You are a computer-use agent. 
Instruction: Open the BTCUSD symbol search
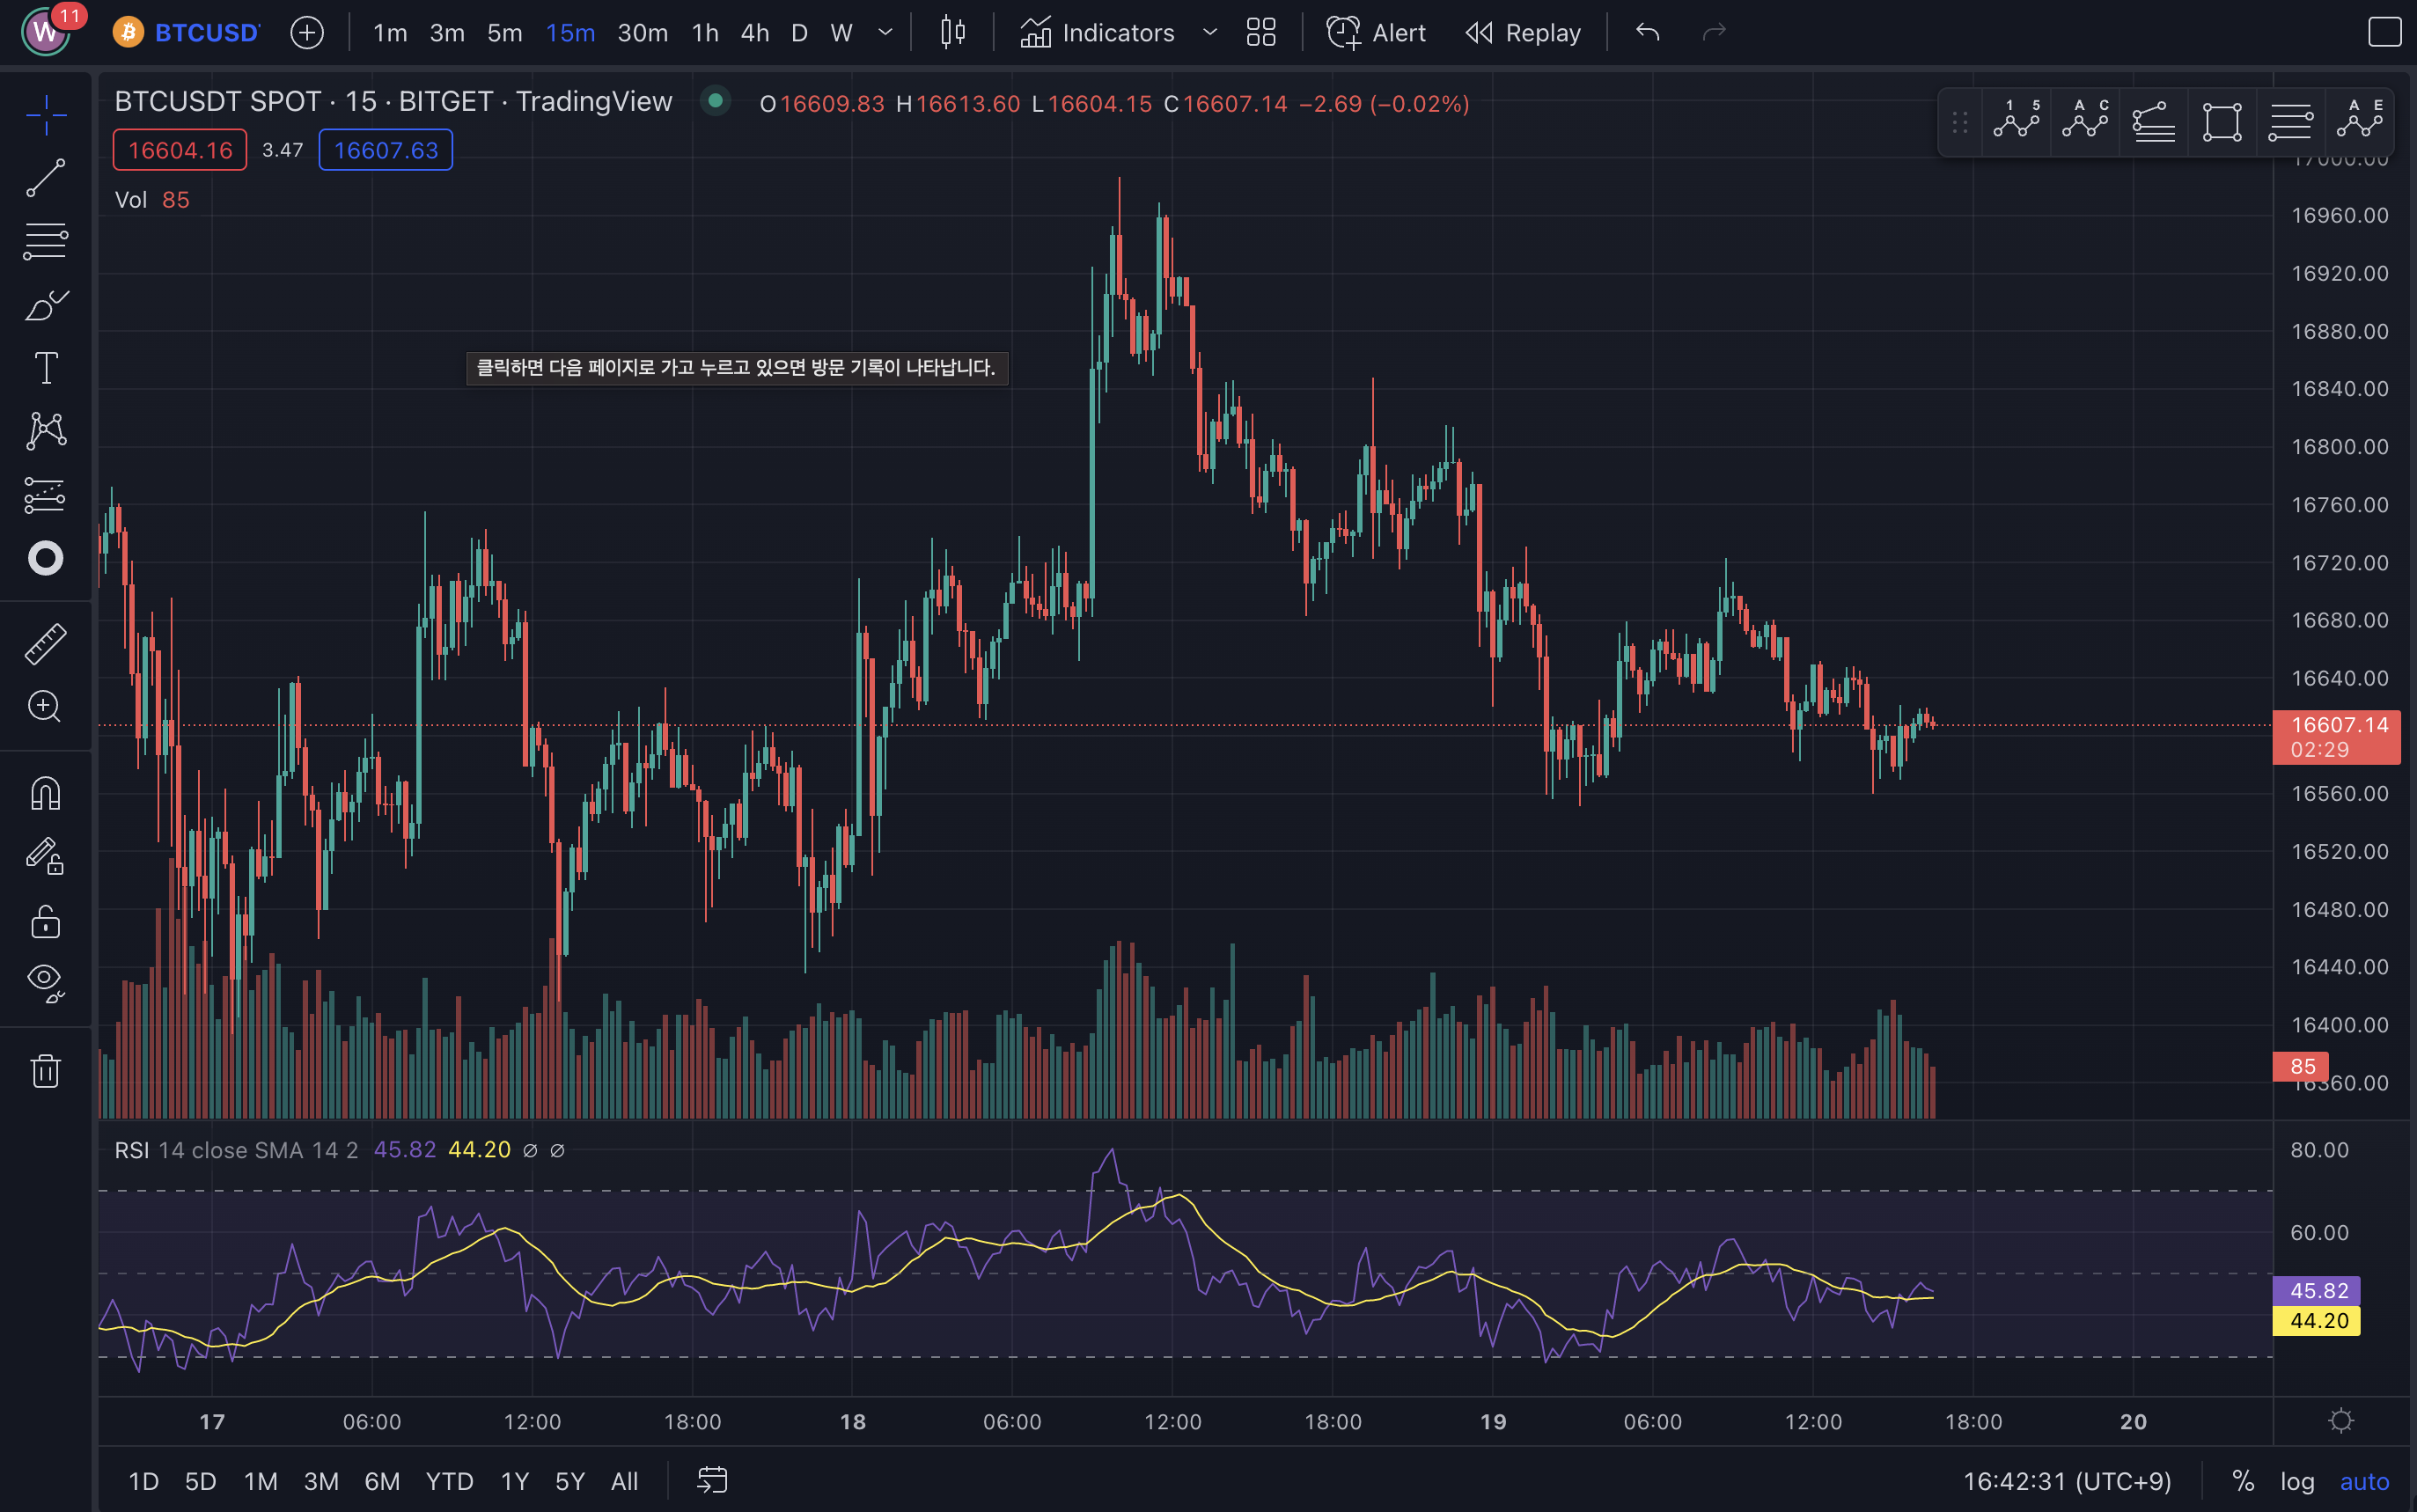point(187,32)
